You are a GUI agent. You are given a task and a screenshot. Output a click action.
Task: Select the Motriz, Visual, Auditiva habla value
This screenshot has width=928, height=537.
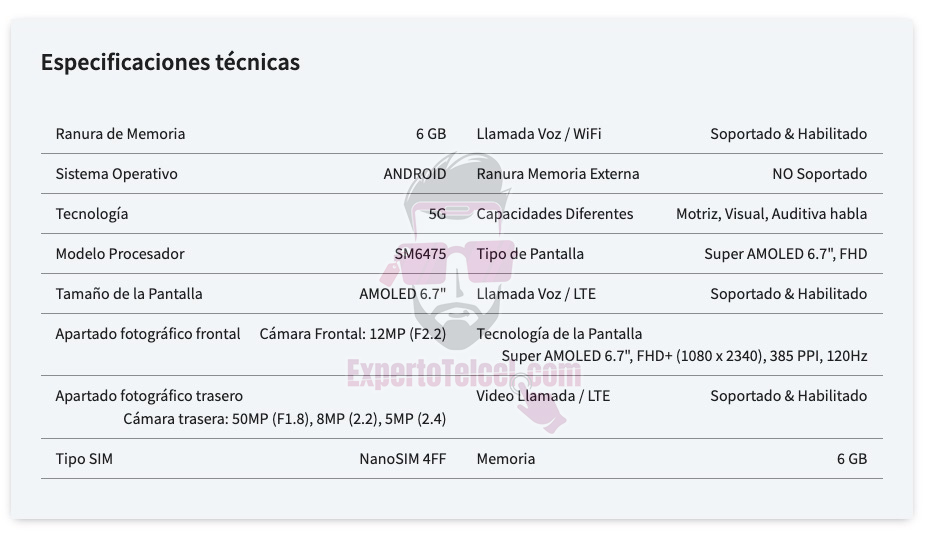point(772,214)
